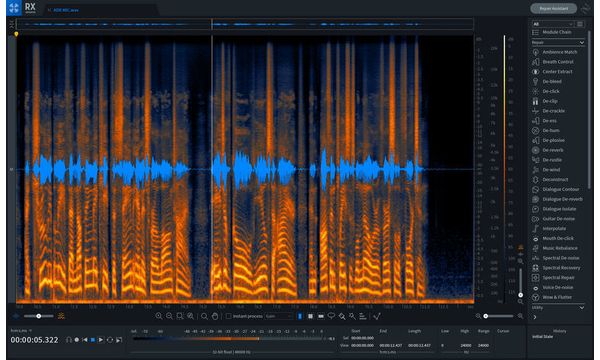This screenshot has width=600, height=360.
Task: Select Initial State in History
Action: [542, 337]
